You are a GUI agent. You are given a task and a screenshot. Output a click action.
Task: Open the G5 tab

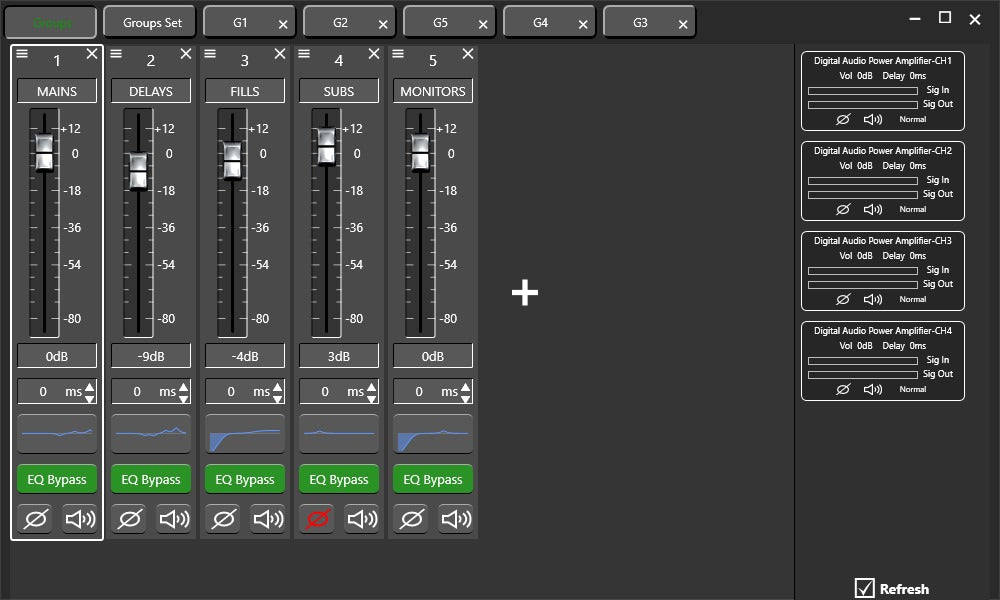pos(440,22)
